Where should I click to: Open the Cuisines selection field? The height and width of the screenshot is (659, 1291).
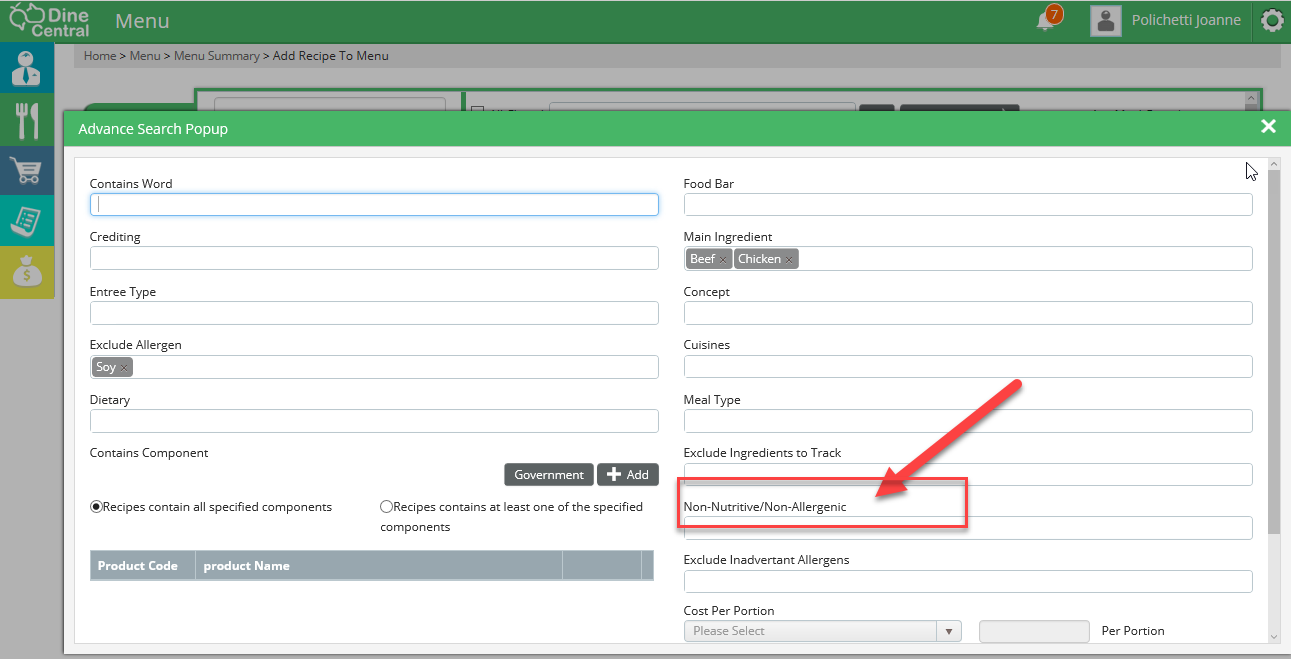pos(967,366)
